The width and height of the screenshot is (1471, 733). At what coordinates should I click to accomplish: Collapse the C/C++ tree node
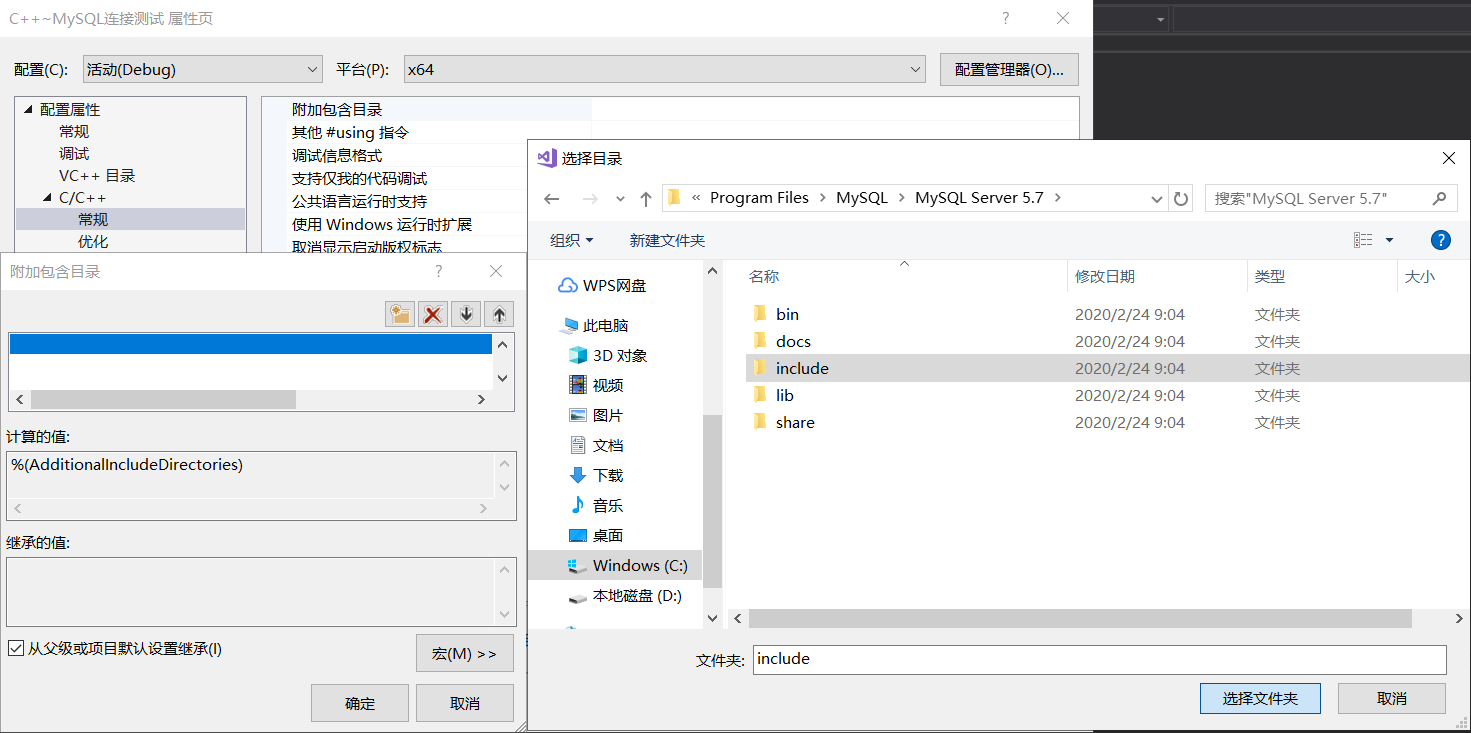point(47,197)
